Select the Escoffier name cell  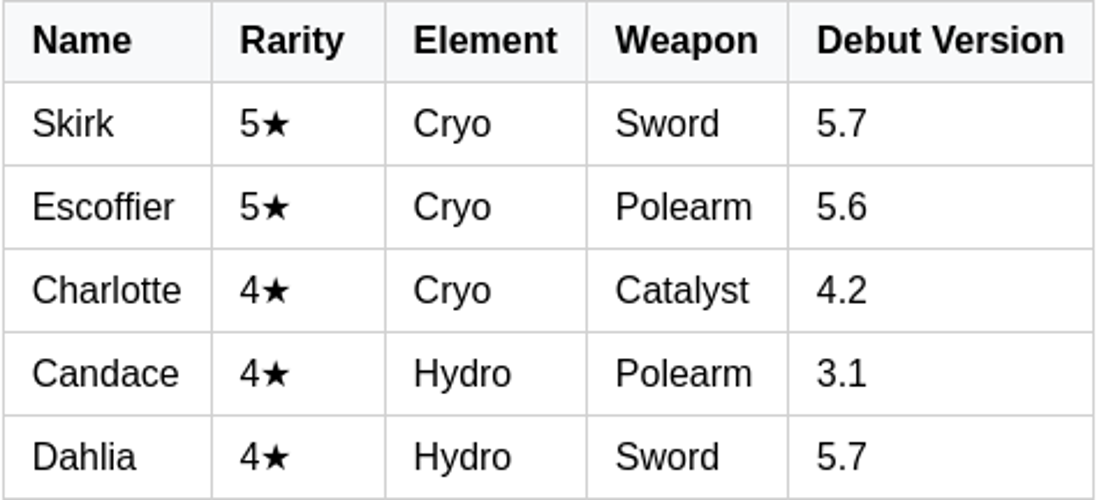pyautogui.click(x=103, y=207)
